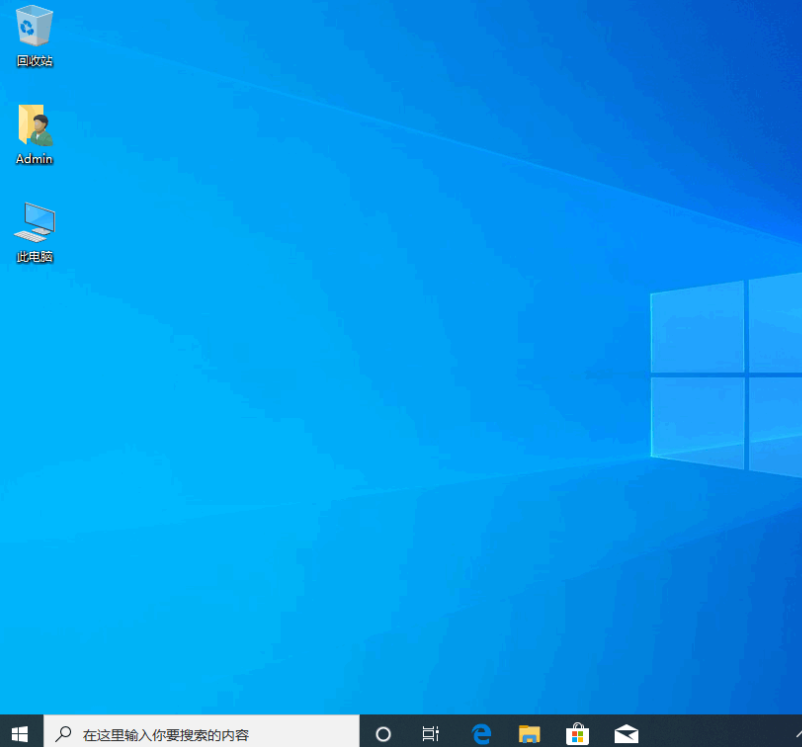Launch Microsoft Edge from the taskbar

click(x=481, y=732)
